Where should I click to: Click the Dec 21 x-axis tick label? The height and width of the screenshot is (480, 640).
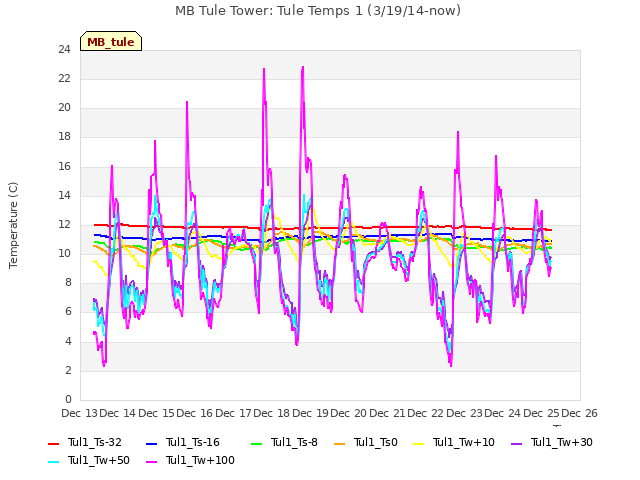click(387, 413)
